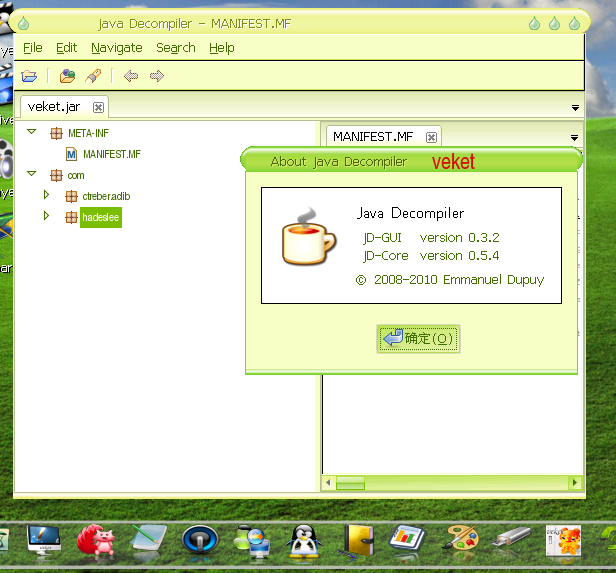Click the 'JD-GUI version 0.3.2' text
Viewport: 616px width, 573px height.
[x=431, y=238]
